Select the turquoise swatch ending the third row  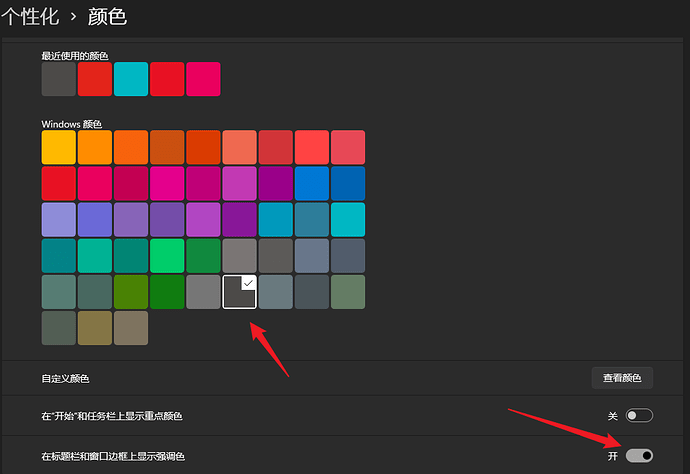(x=347, y=220)
